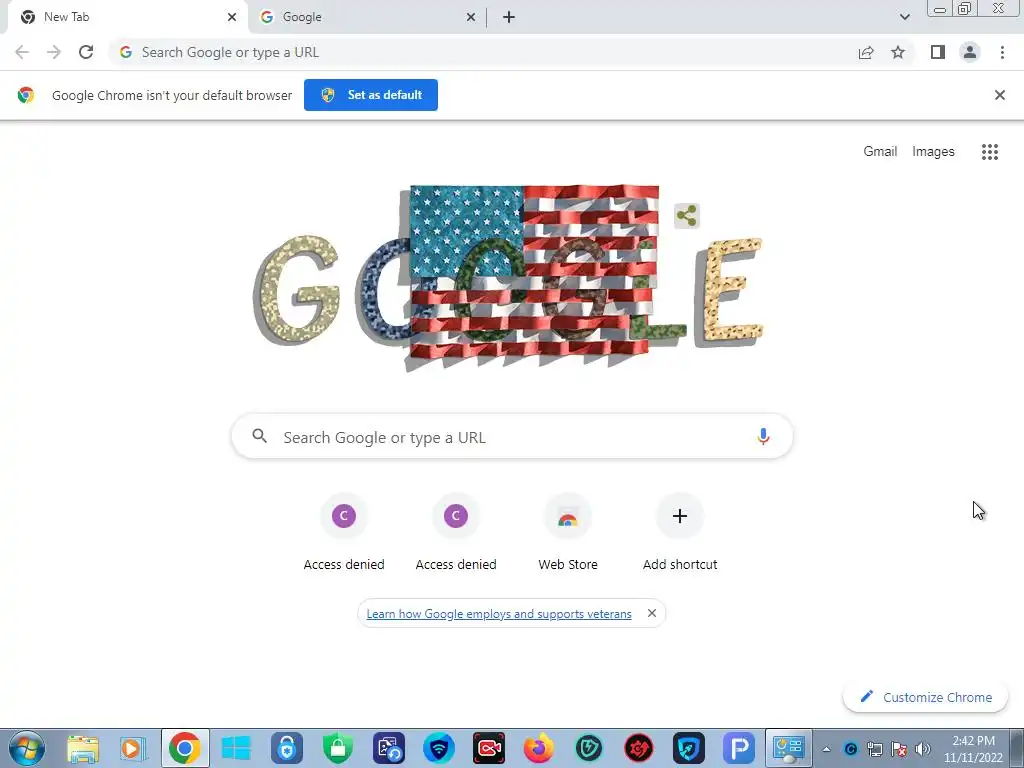Image resolution: width=1024 pixels, height=768 pixels.
Task: Start voice search with microphone icon
Action: click(763, 436)
